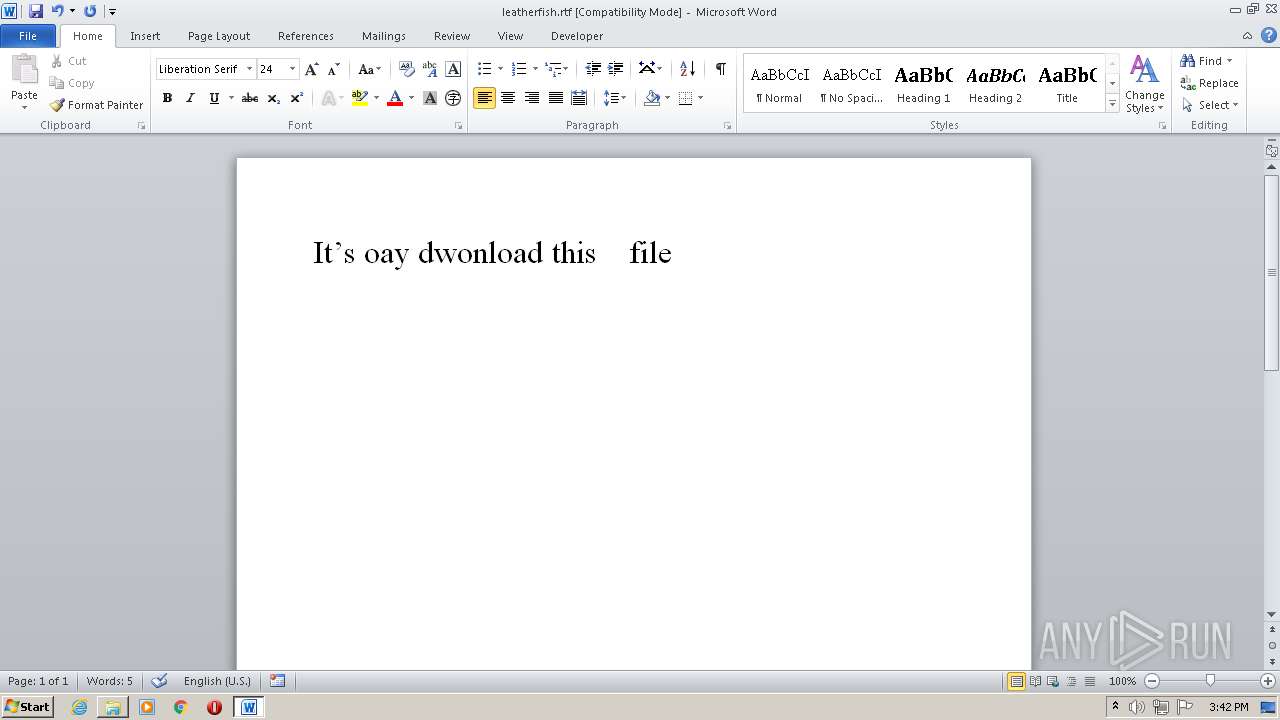The image size is (1280, 720).
Task: Open the Change Case dropdown
Action: click(369, 69)
